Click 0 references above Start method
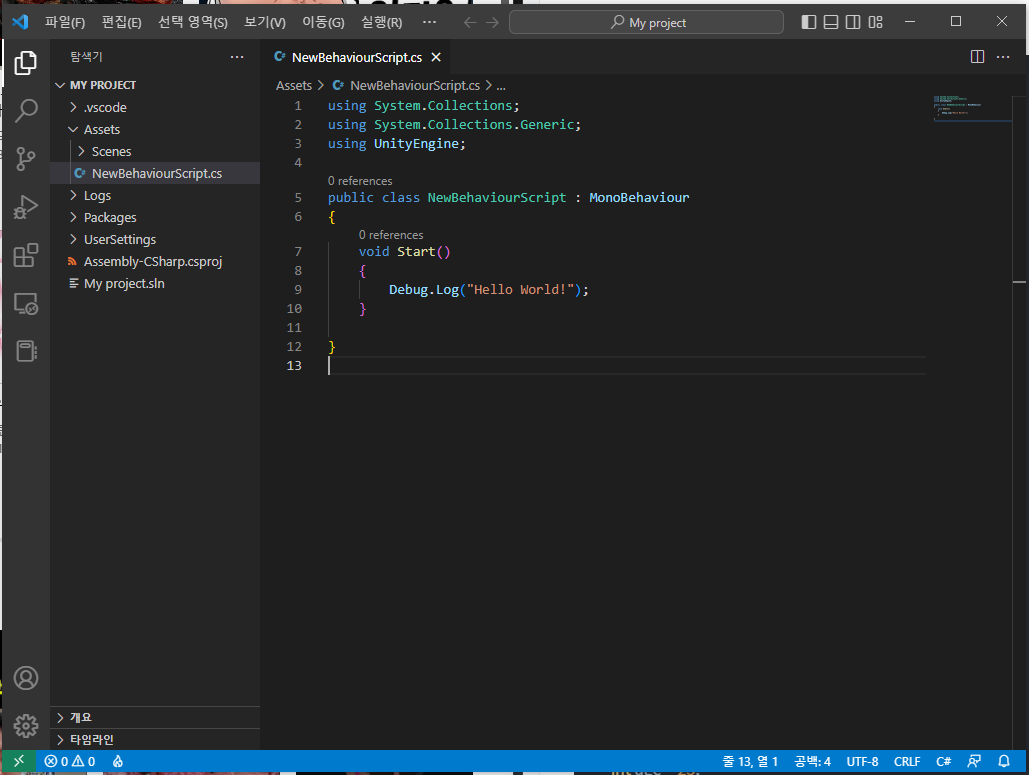The height and width of the screenshot is (775, 1029). [390, 235]
